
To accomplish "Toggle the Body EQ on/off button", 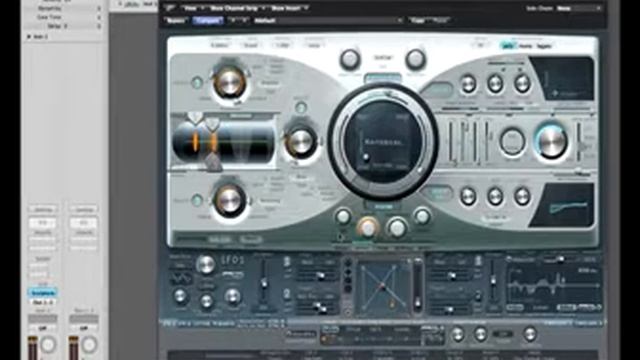I will (x=439, y=193).
